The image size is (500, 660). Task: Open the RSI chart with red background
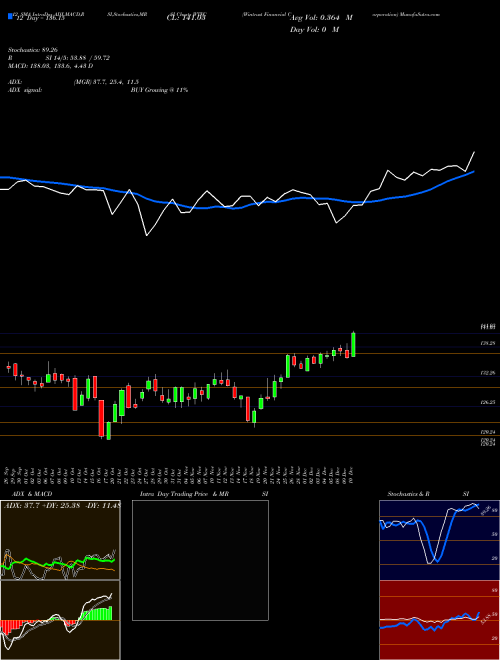click(x=439, y=620)
